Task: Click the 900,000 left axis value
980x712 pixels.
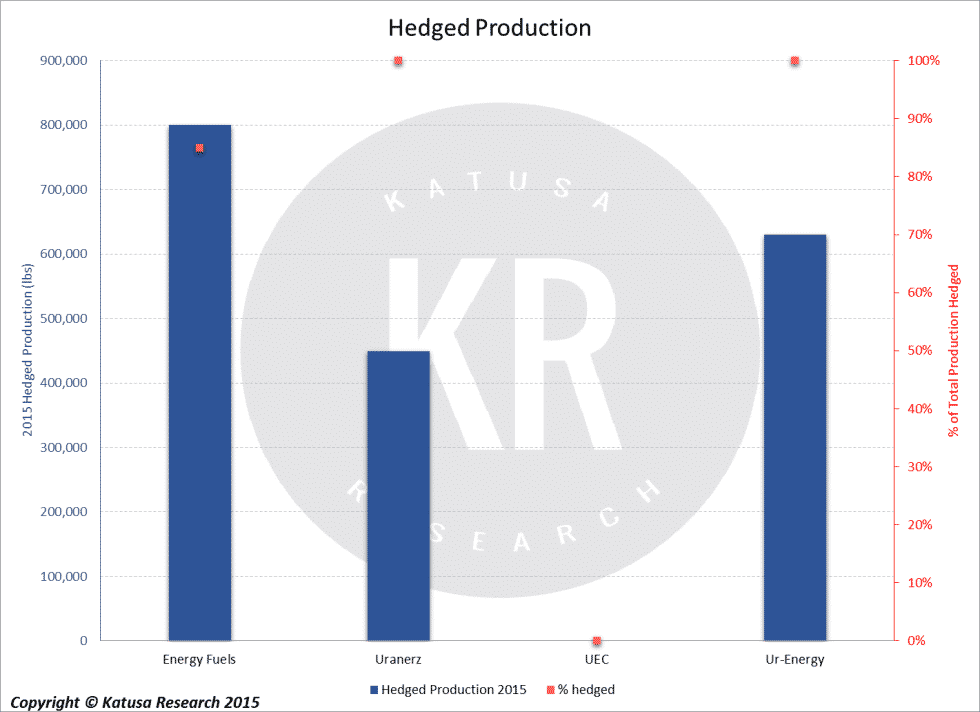Action: coord(64,61)
